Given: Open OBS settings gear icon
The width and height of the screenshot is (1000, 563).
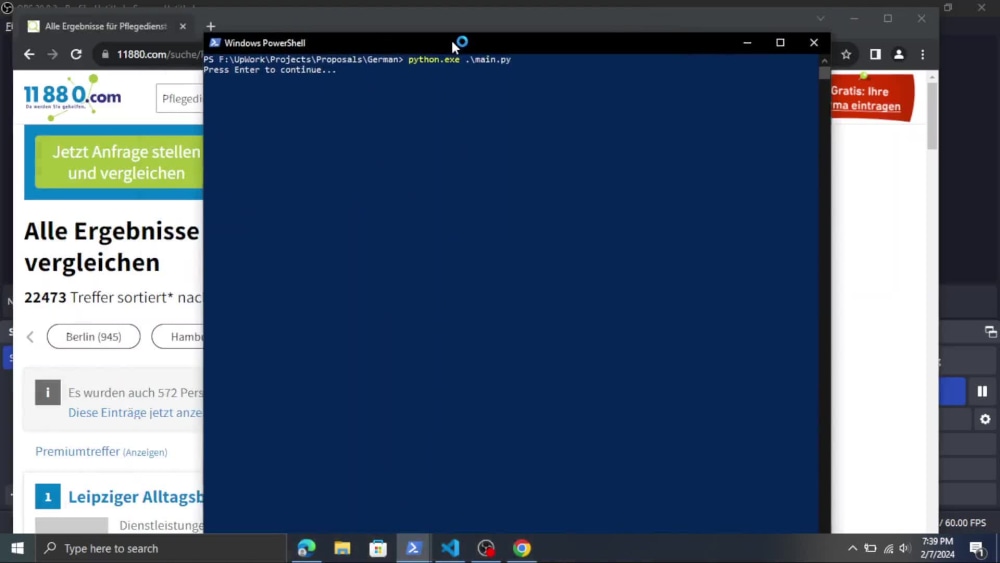Looking at the screenshot, I should click(985, 419).
